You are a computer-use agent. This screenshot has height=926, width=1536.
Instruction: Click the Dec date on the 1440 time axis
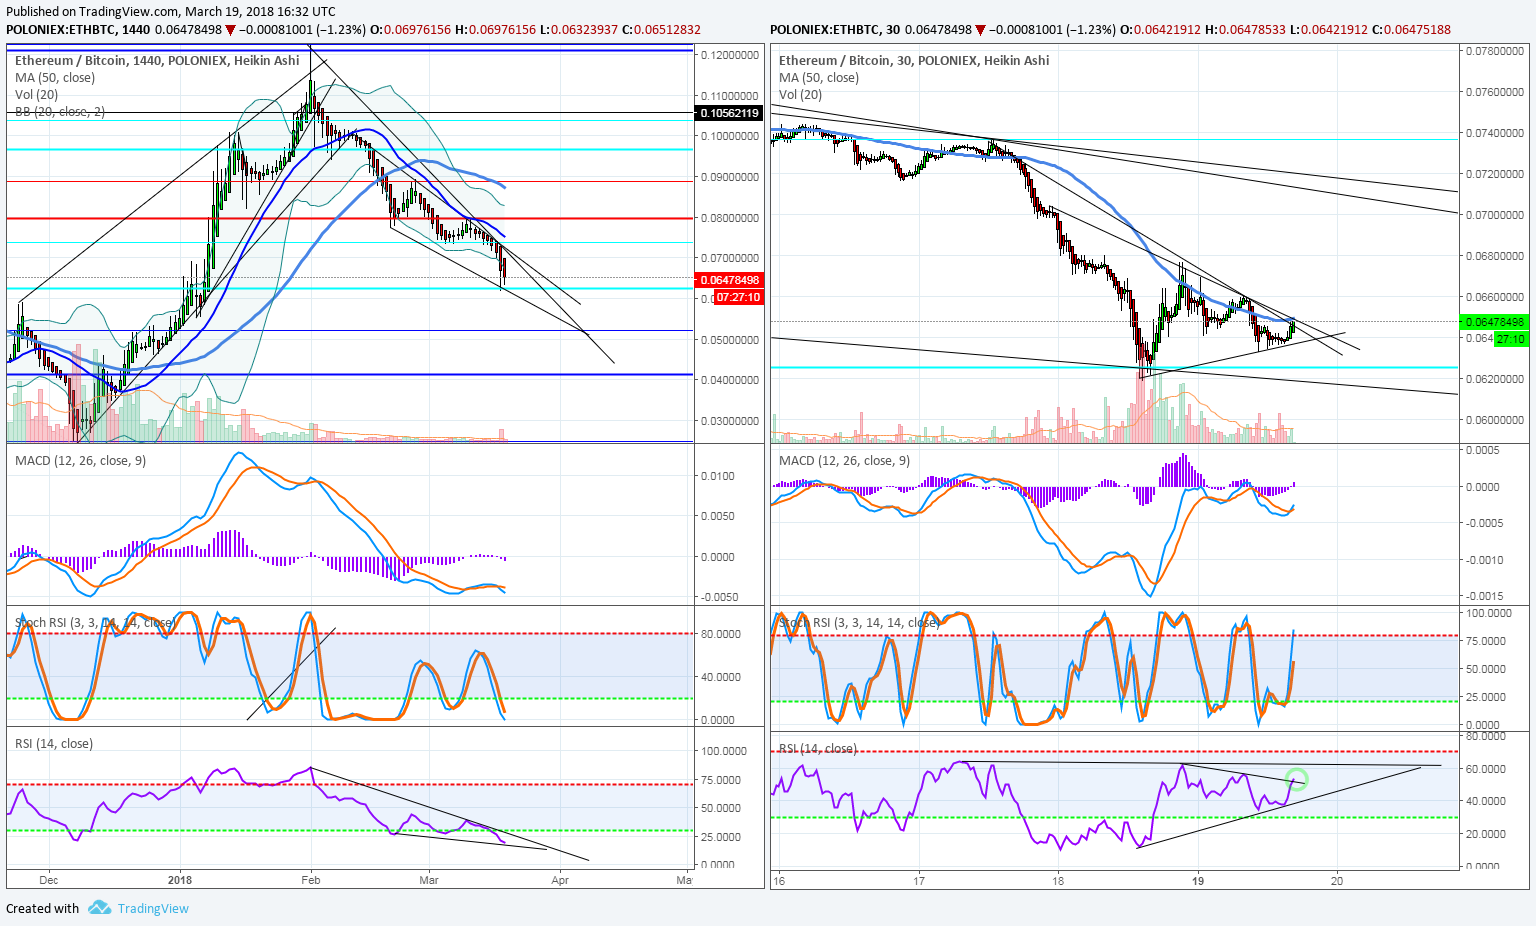tap(48, 880)
